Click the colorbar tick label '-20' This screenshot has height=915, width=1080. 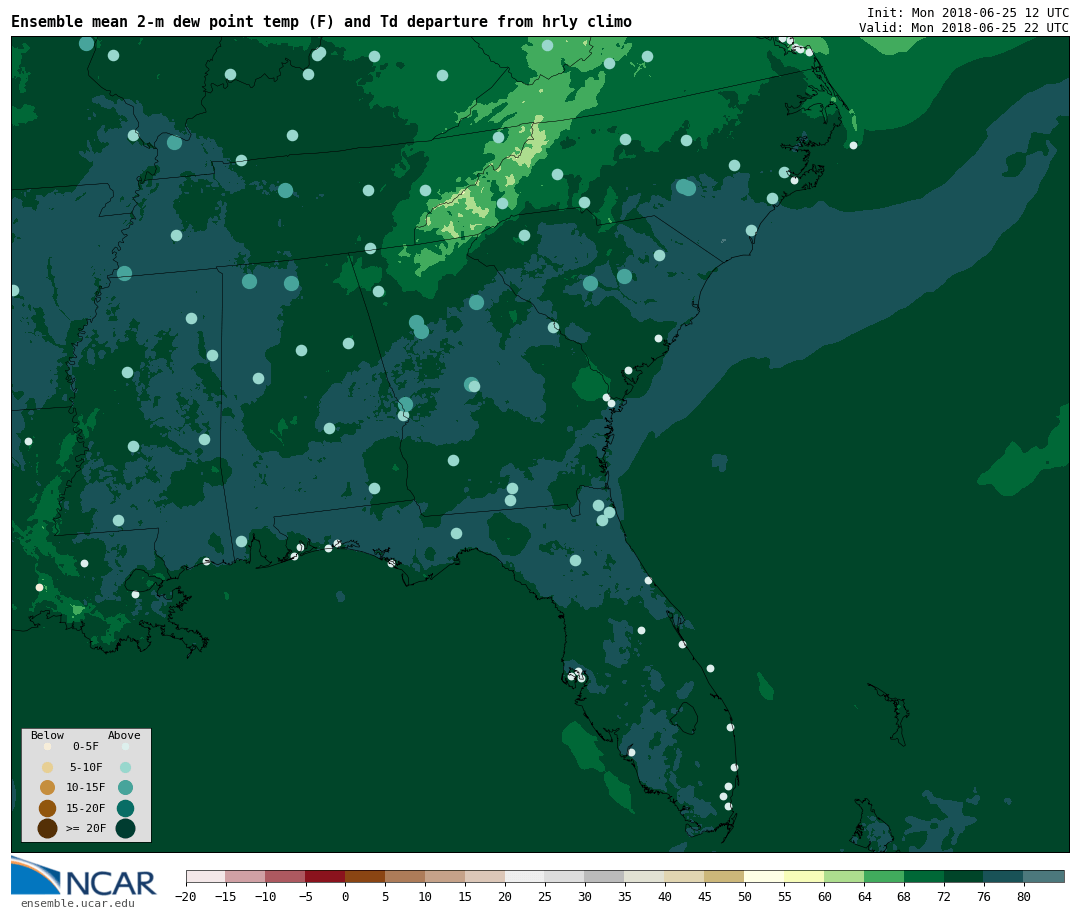point(185,896)
